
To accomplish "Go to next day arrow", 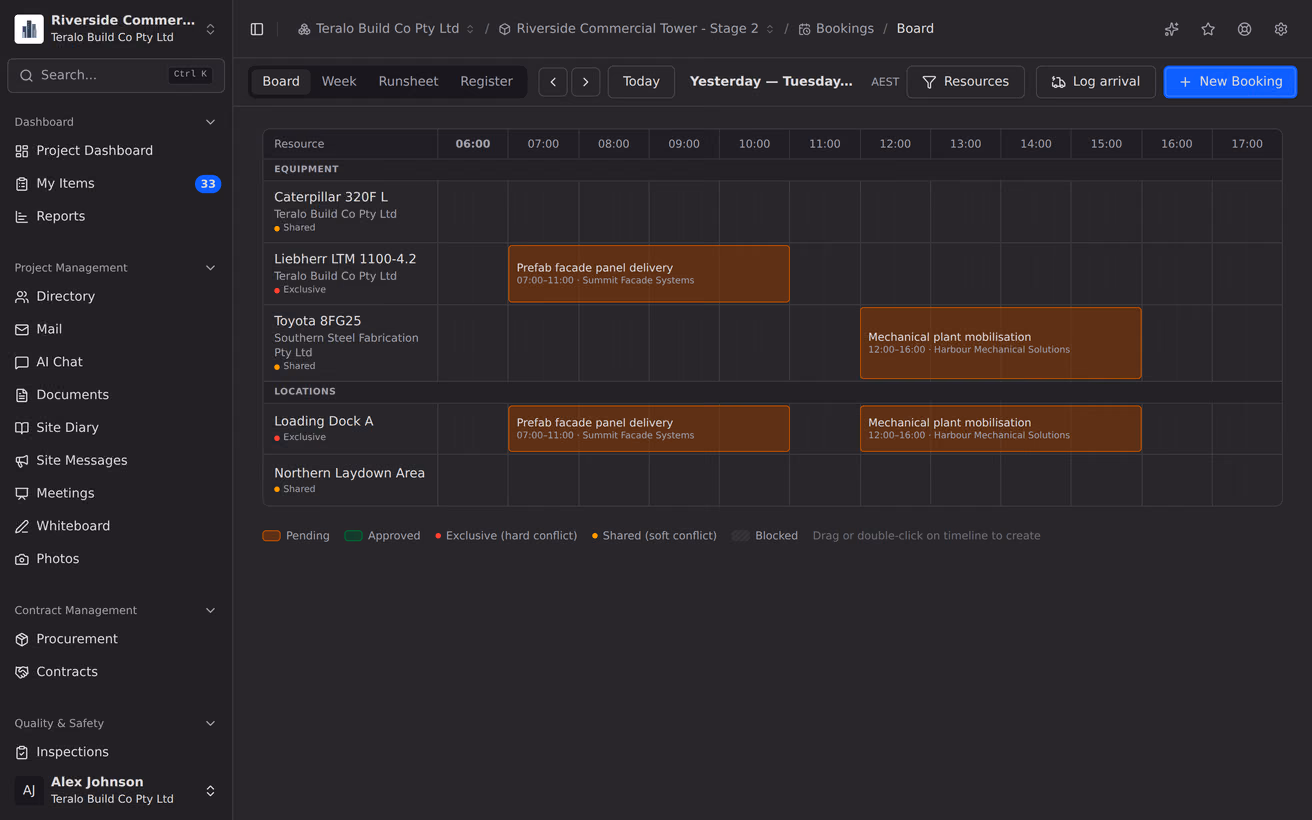I will coord(586,82).
